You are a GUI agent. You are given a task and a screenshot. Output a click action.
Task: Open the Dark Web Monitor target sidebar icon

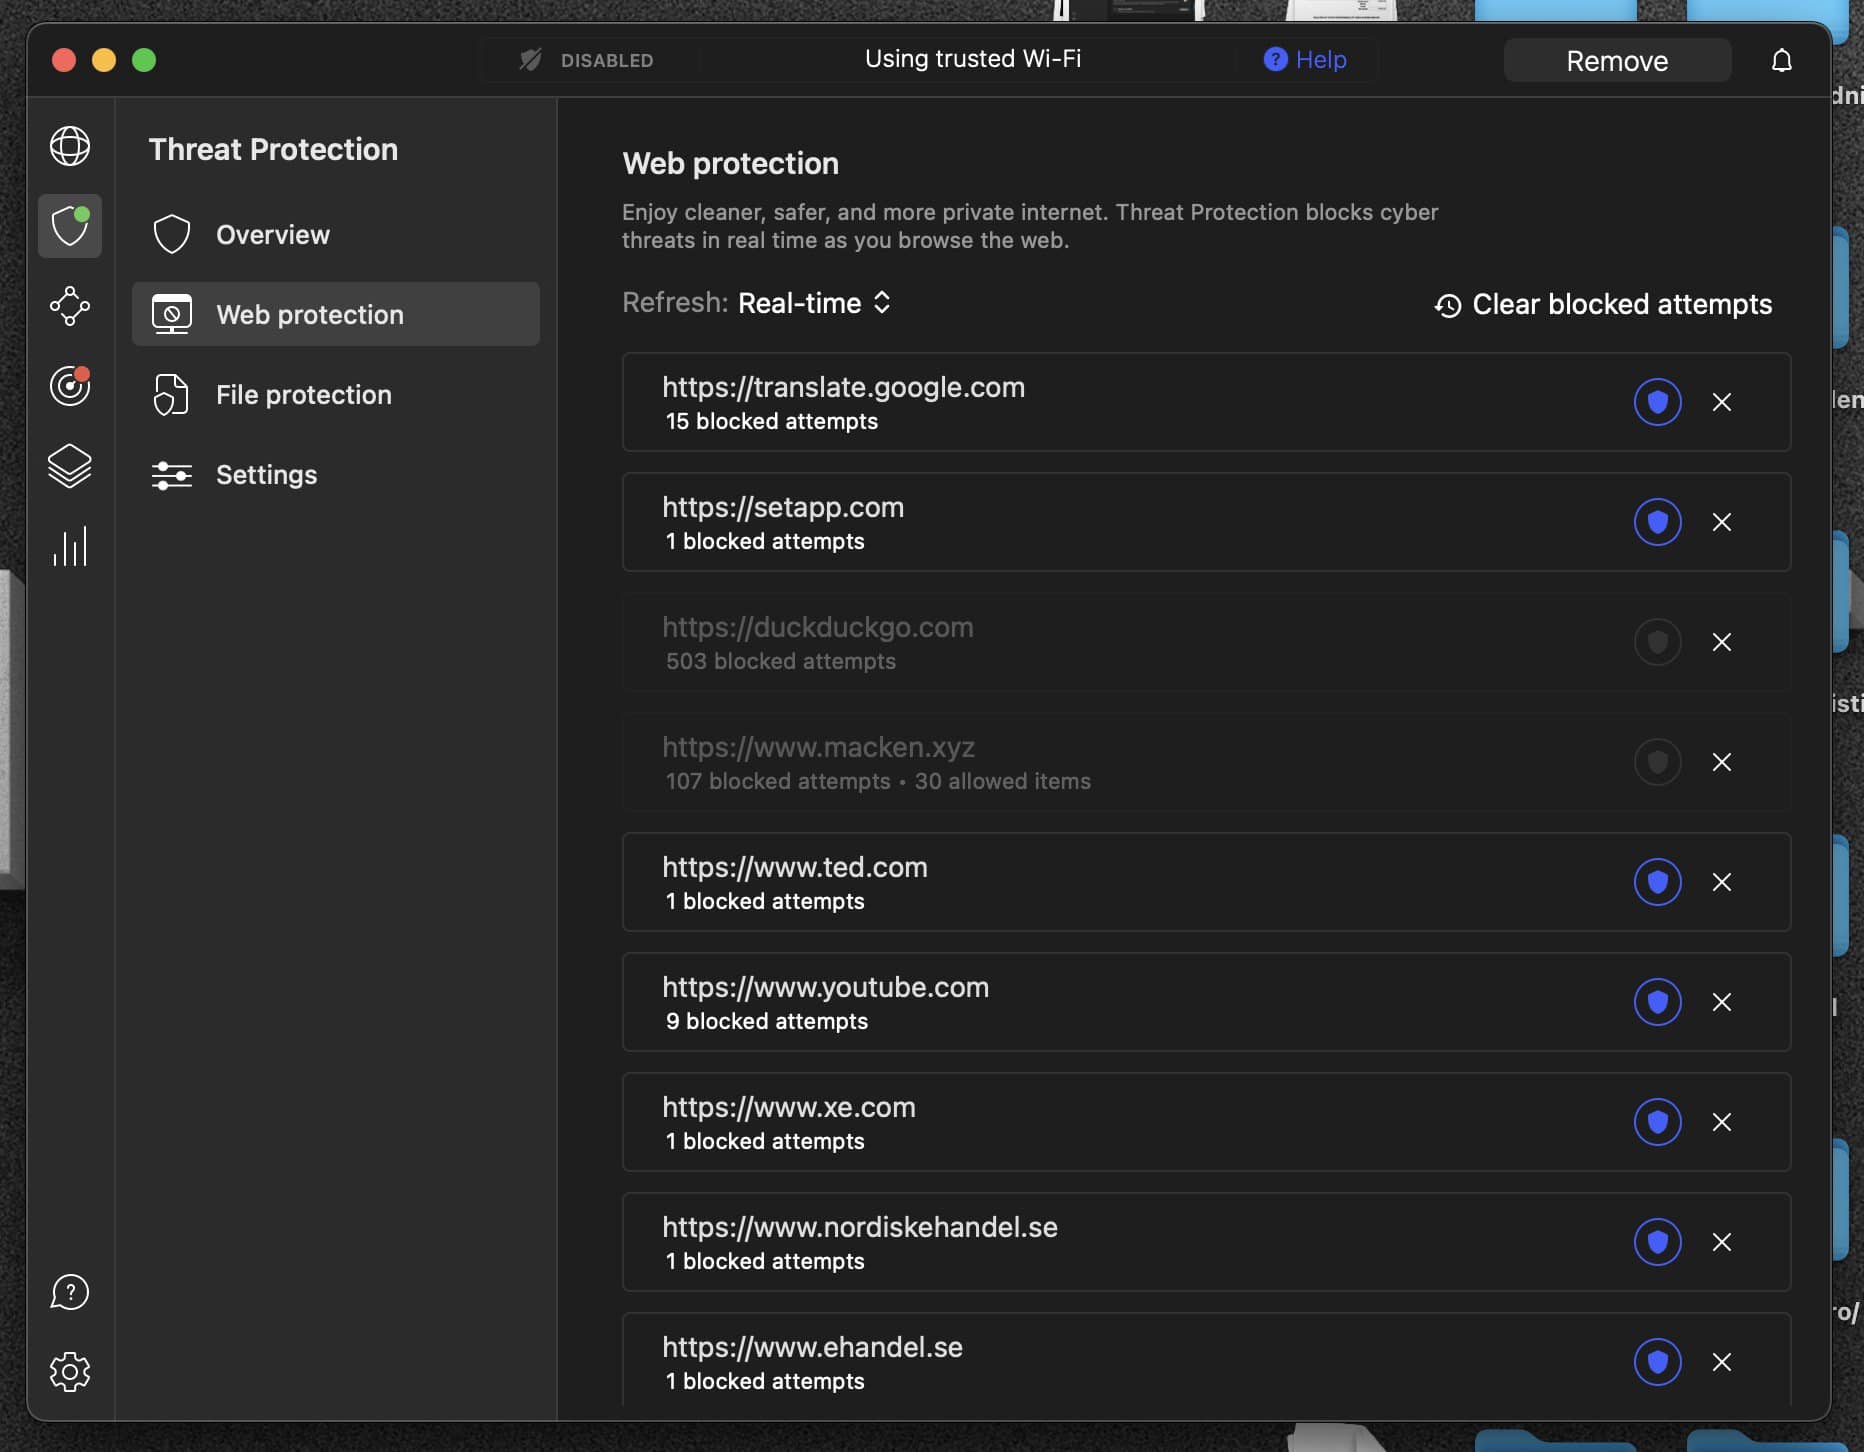[70, 386]
